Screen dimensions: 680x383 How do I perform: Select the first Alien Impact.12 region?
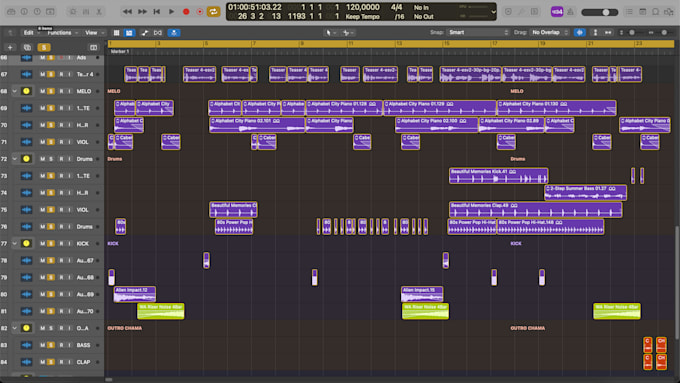pos(134,294)
